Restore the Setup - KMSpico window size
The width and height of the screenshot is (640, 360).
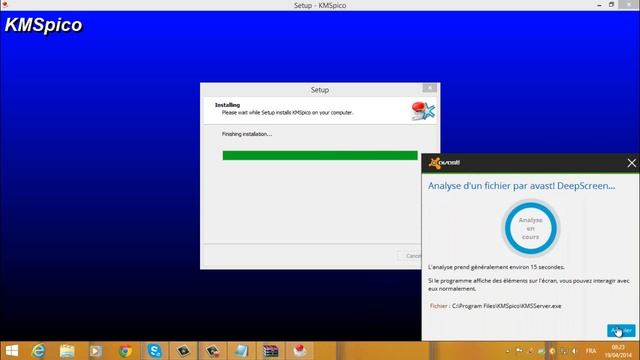tap(611, 5)
